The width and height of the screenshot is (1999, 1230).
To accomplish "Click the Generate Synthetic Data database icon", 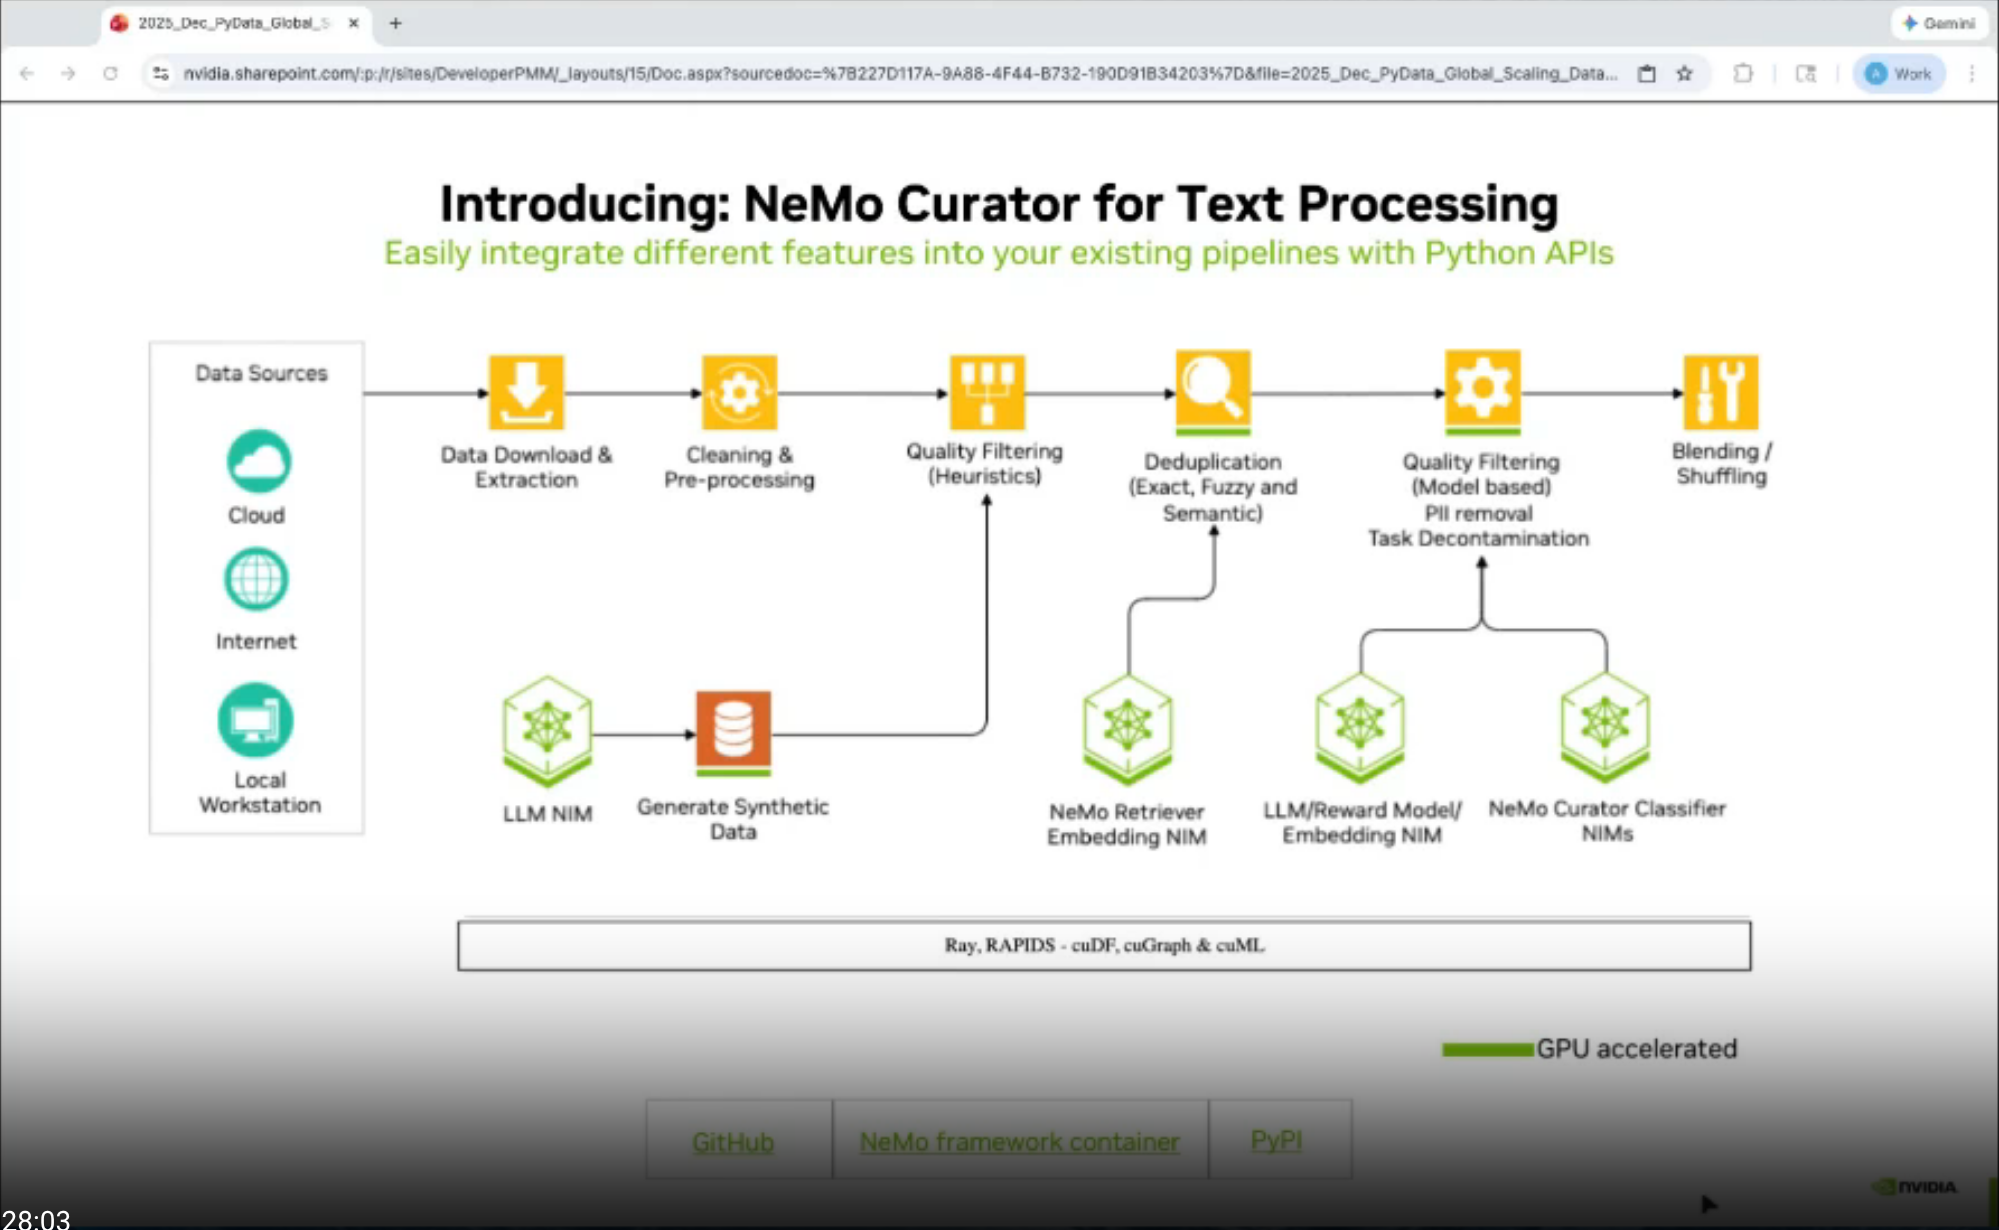I will pos(733,730).
